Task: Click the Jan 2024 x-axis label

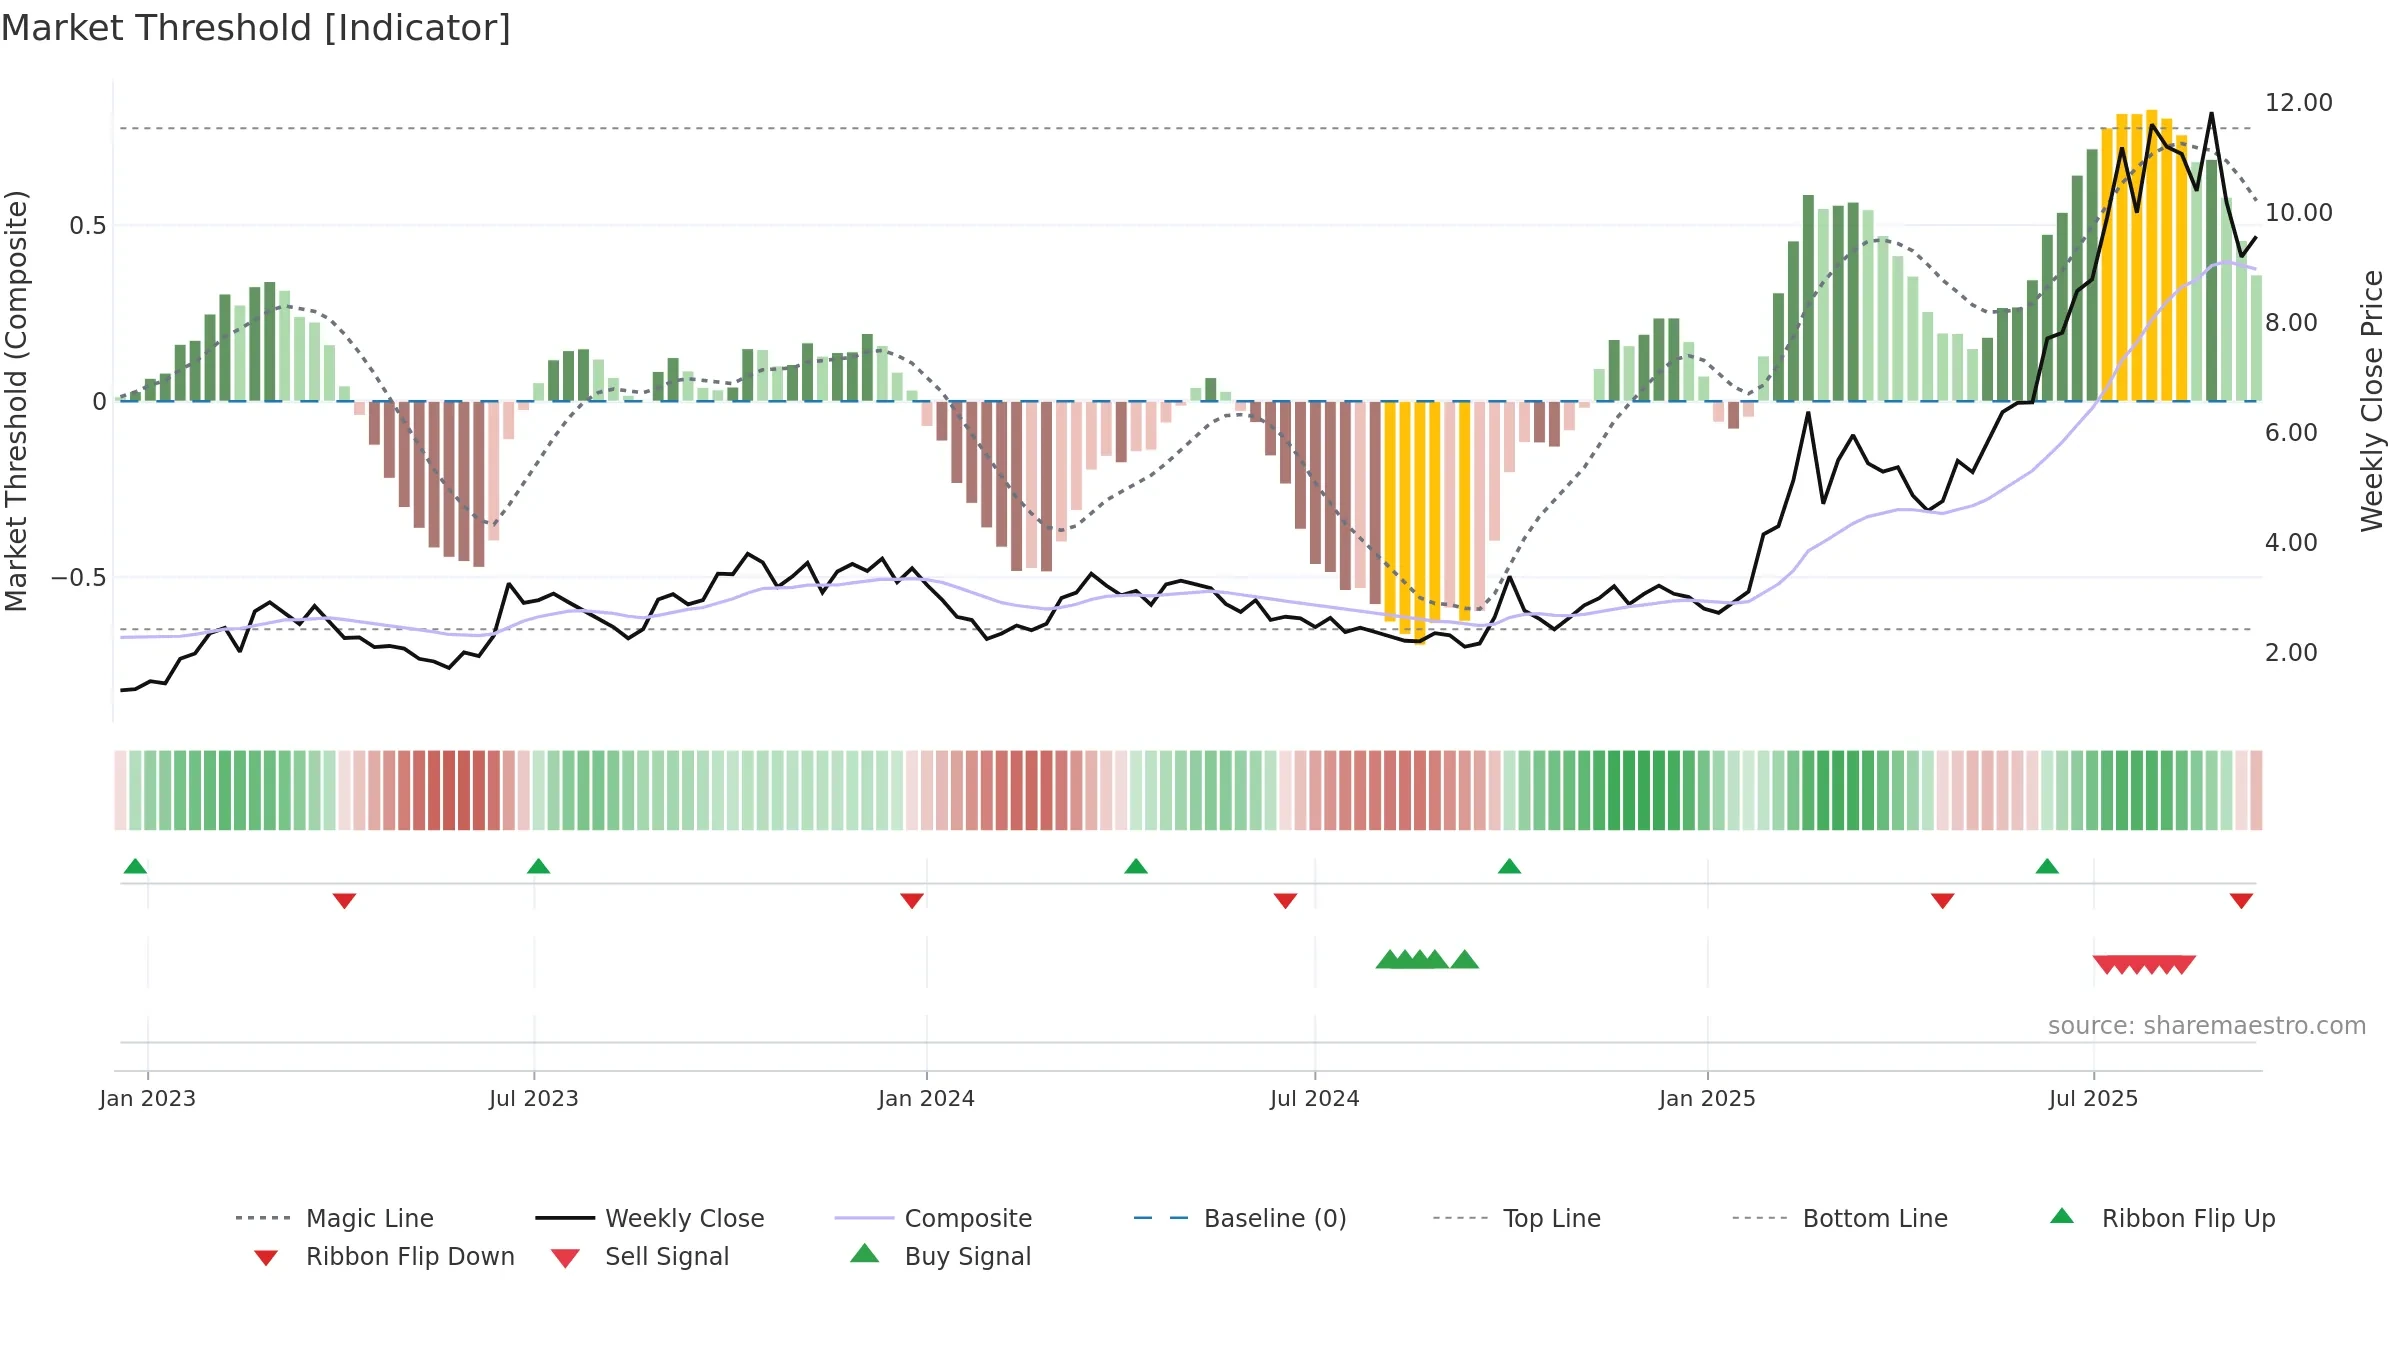Action: tap(927, 1098)
